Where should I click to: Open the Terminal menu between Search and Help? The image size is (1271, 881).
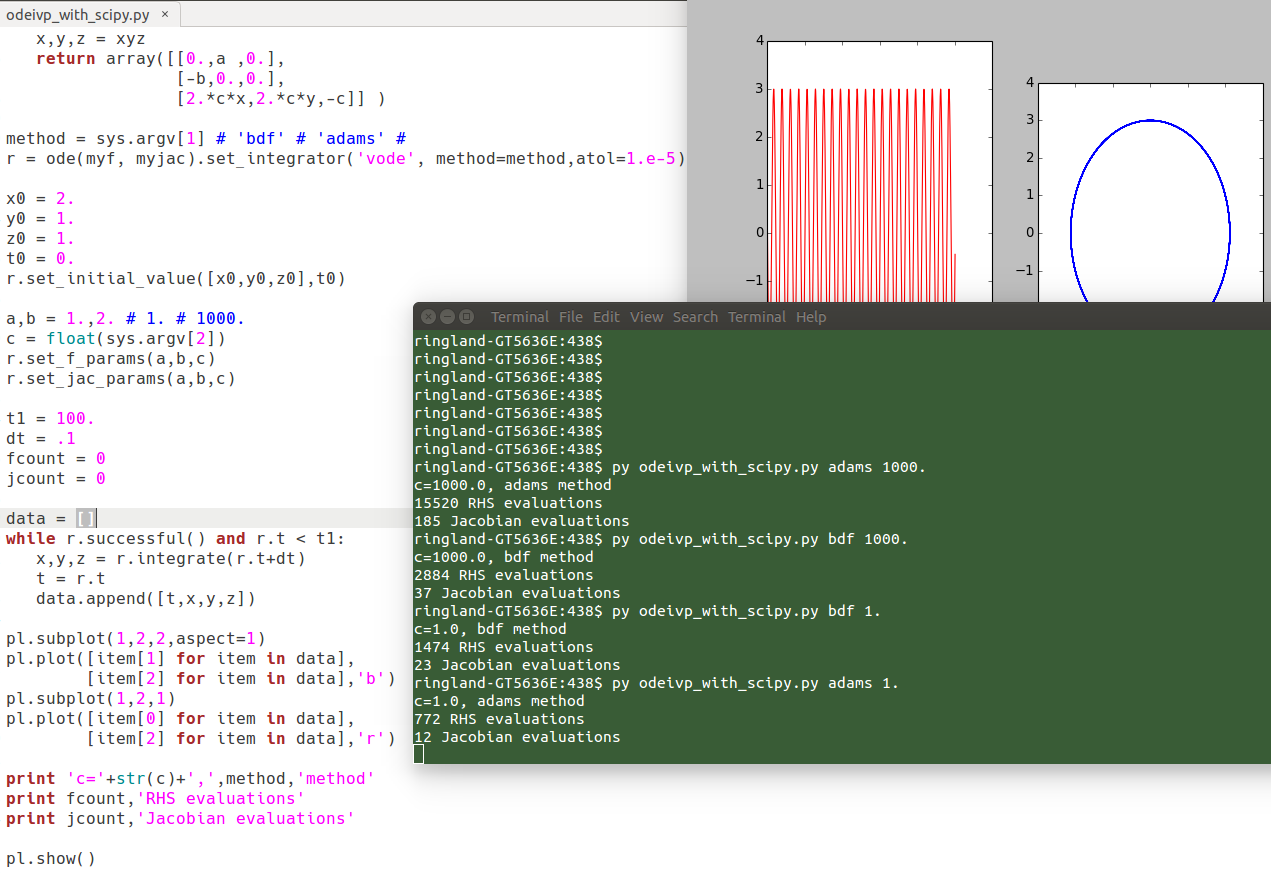[x=756, y=316]
